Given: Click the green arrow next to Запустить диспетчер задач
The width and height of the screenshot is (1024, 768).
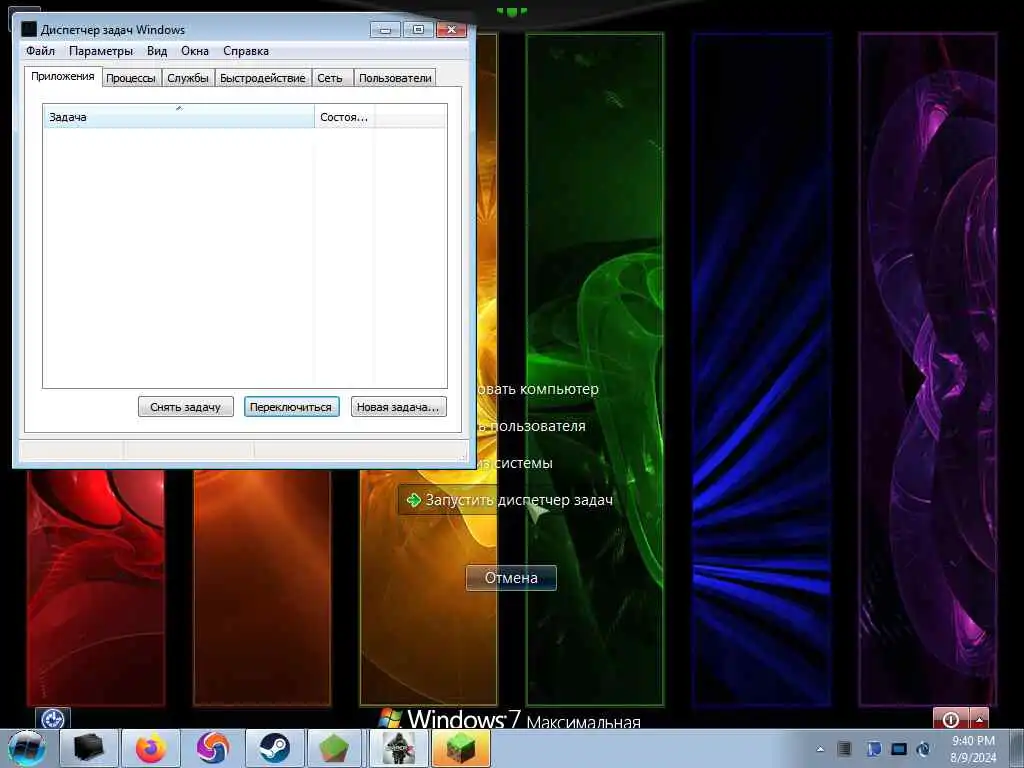Looking at the screenshot, I should coord(413,500).
